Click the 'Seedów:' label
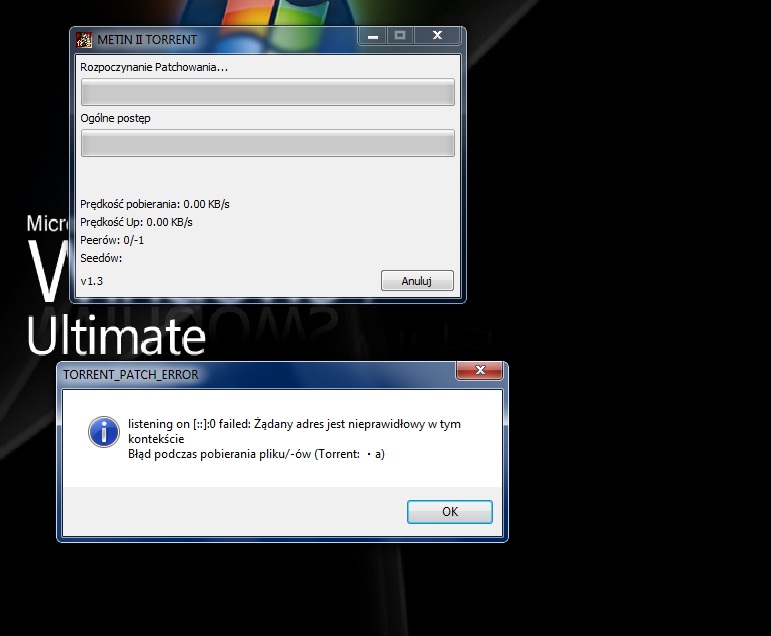771x636 pixels. [x=101, y=258]
